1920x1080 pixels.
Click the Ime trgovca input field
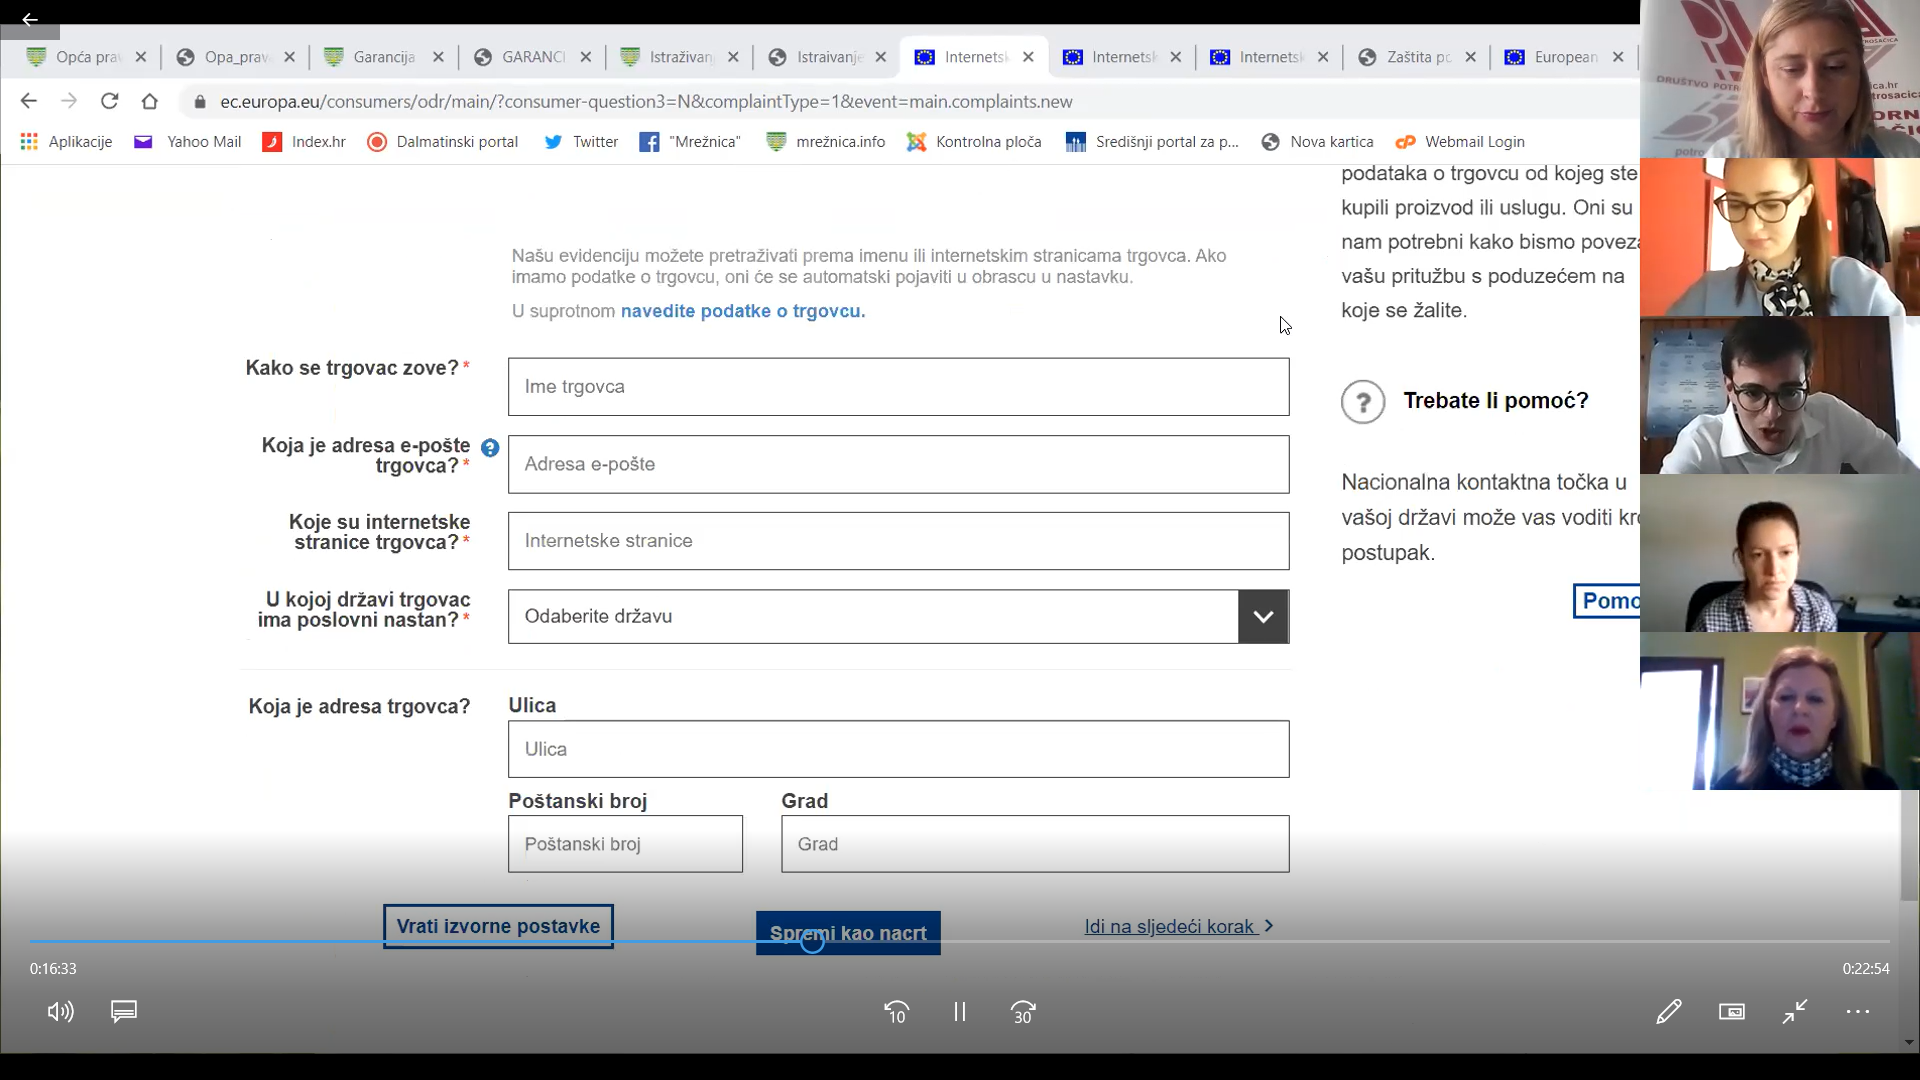(898, 387)
